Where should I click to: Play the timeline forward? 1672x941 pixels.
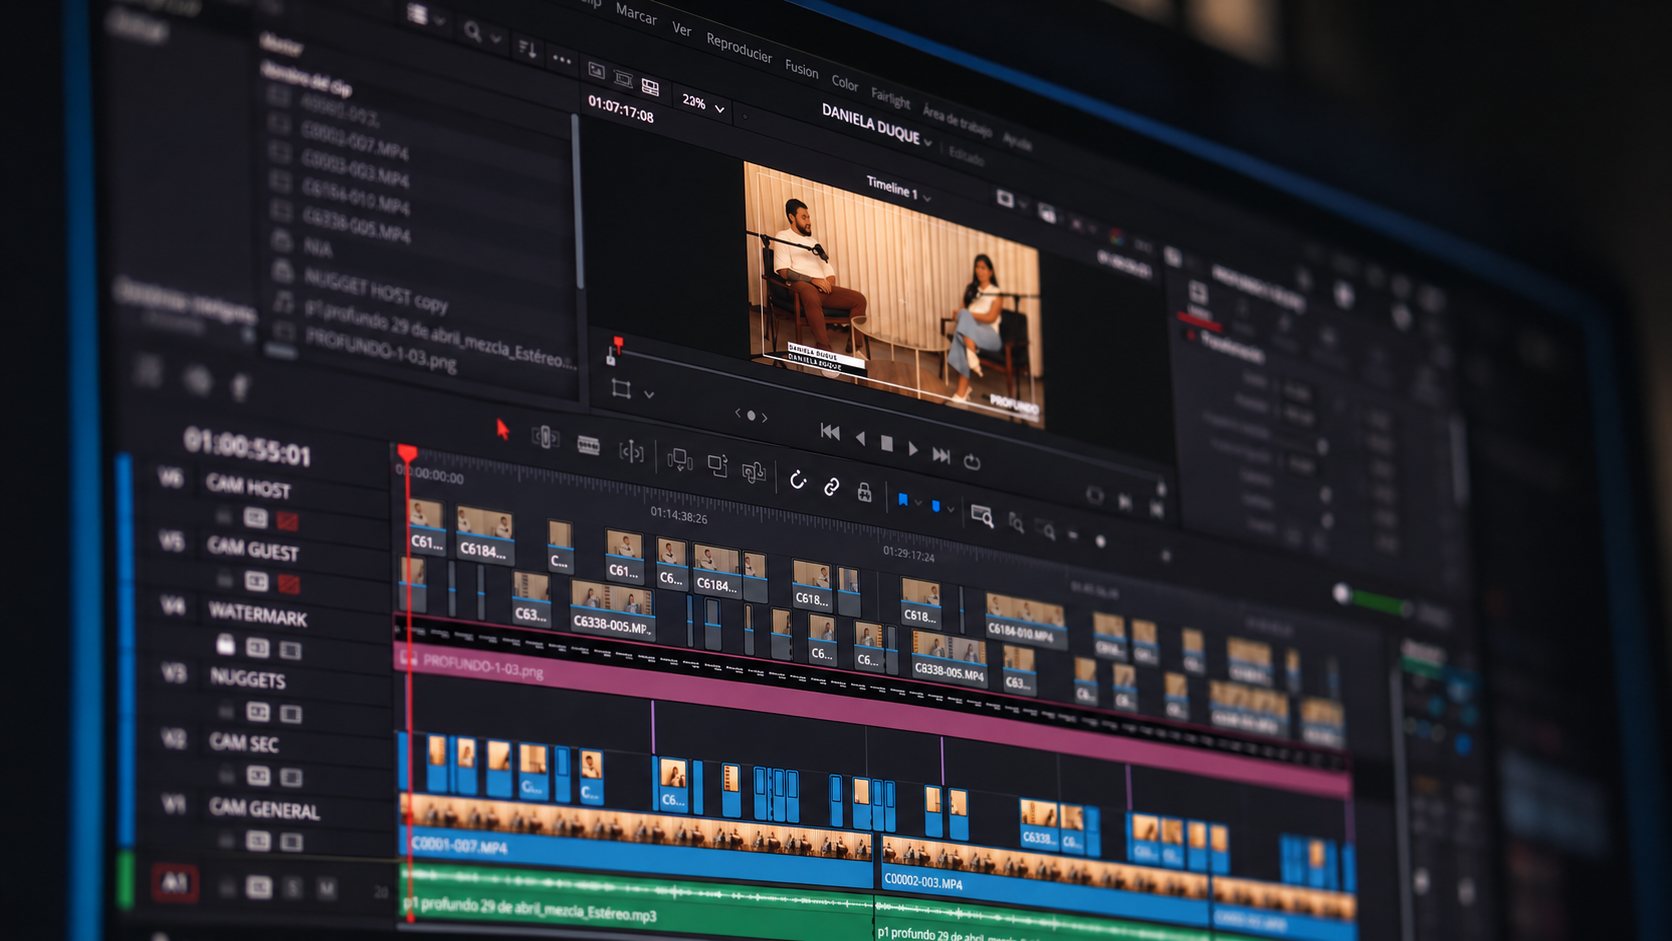(913, 449)
